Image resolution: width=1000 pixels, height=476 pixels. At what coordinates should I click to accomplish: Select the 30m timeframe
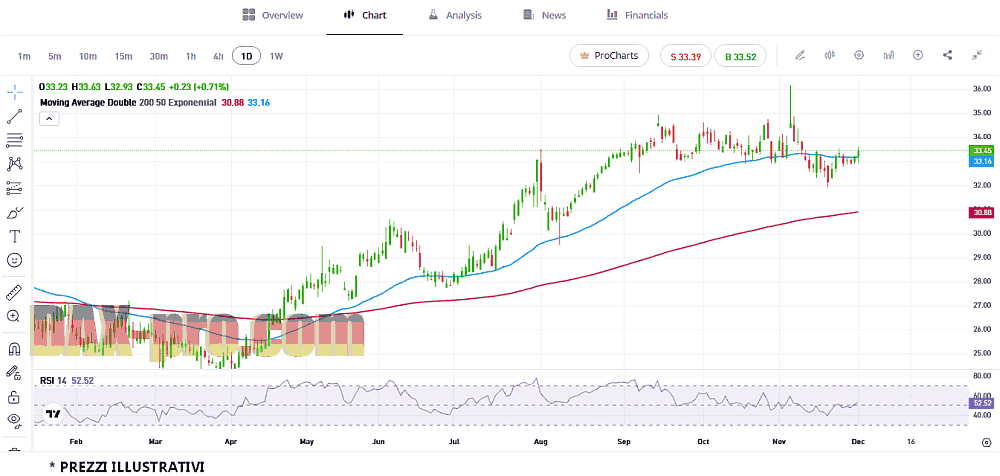tap(159, 56)
